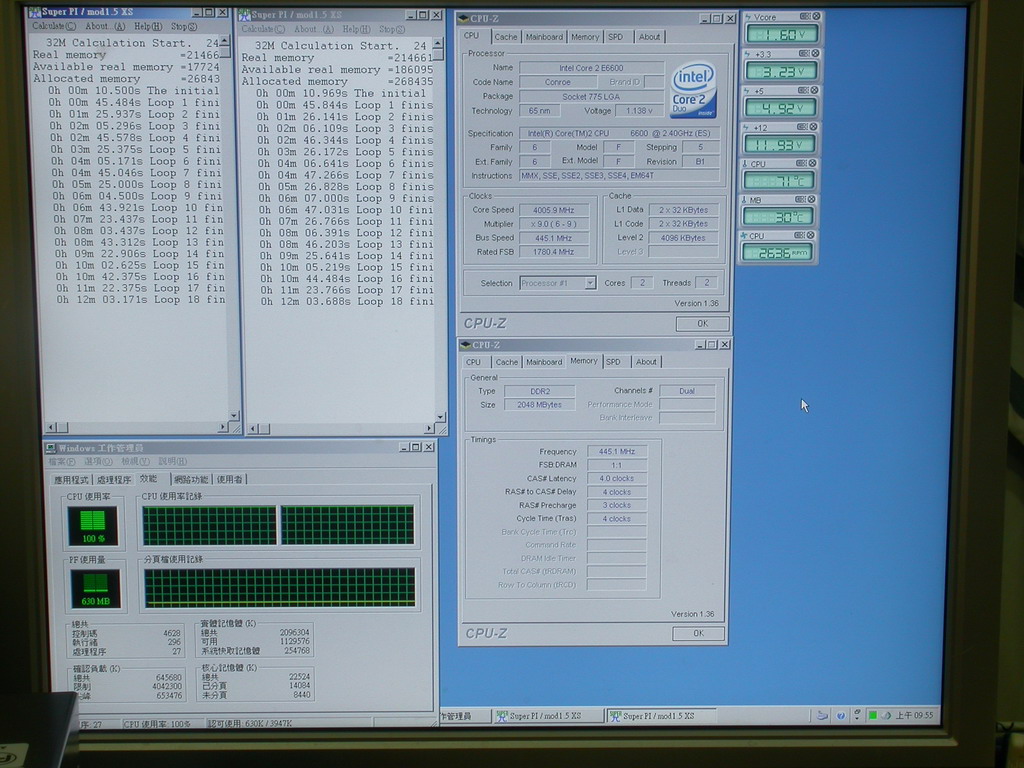Screen dimensions: 1024x768
Task: Click OK button in lower CPU-Z window
Action: (x=698, y=633)
